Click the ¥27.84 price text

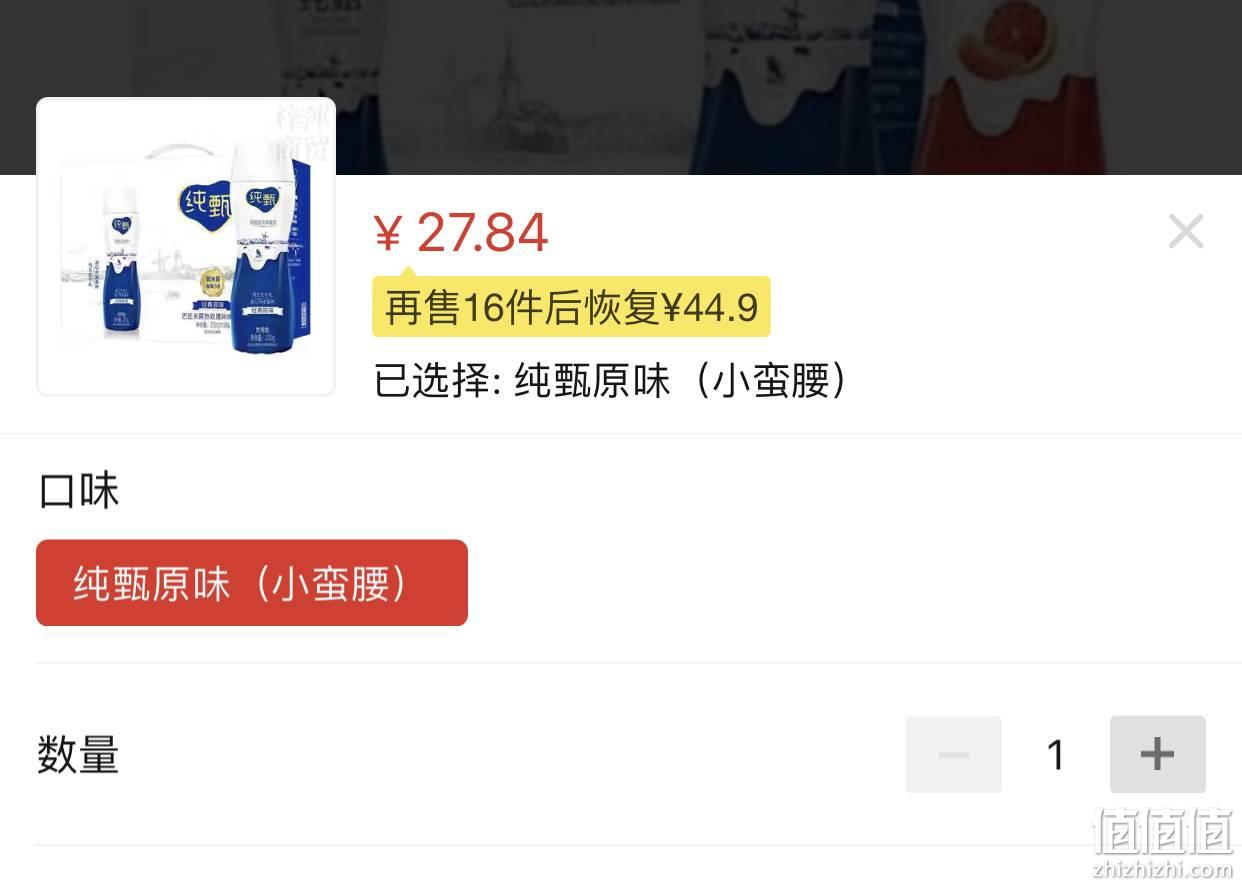(461, 233)
